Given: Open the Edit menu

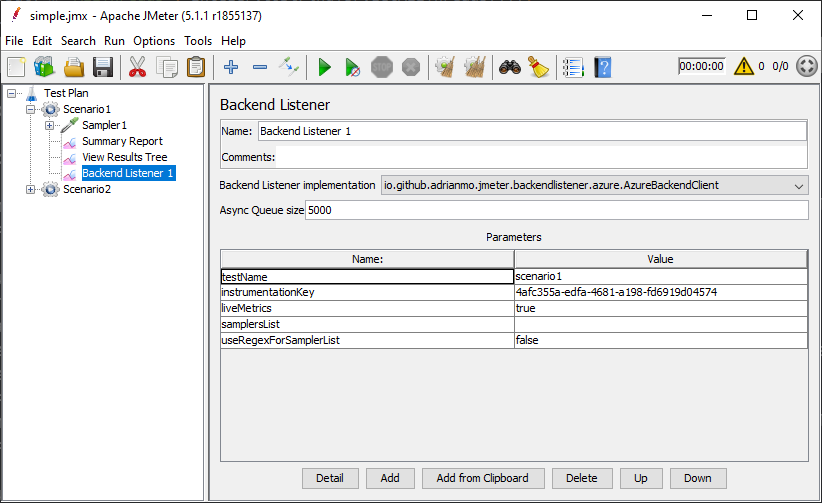Looking at the screenshot, I should (42, 41).
